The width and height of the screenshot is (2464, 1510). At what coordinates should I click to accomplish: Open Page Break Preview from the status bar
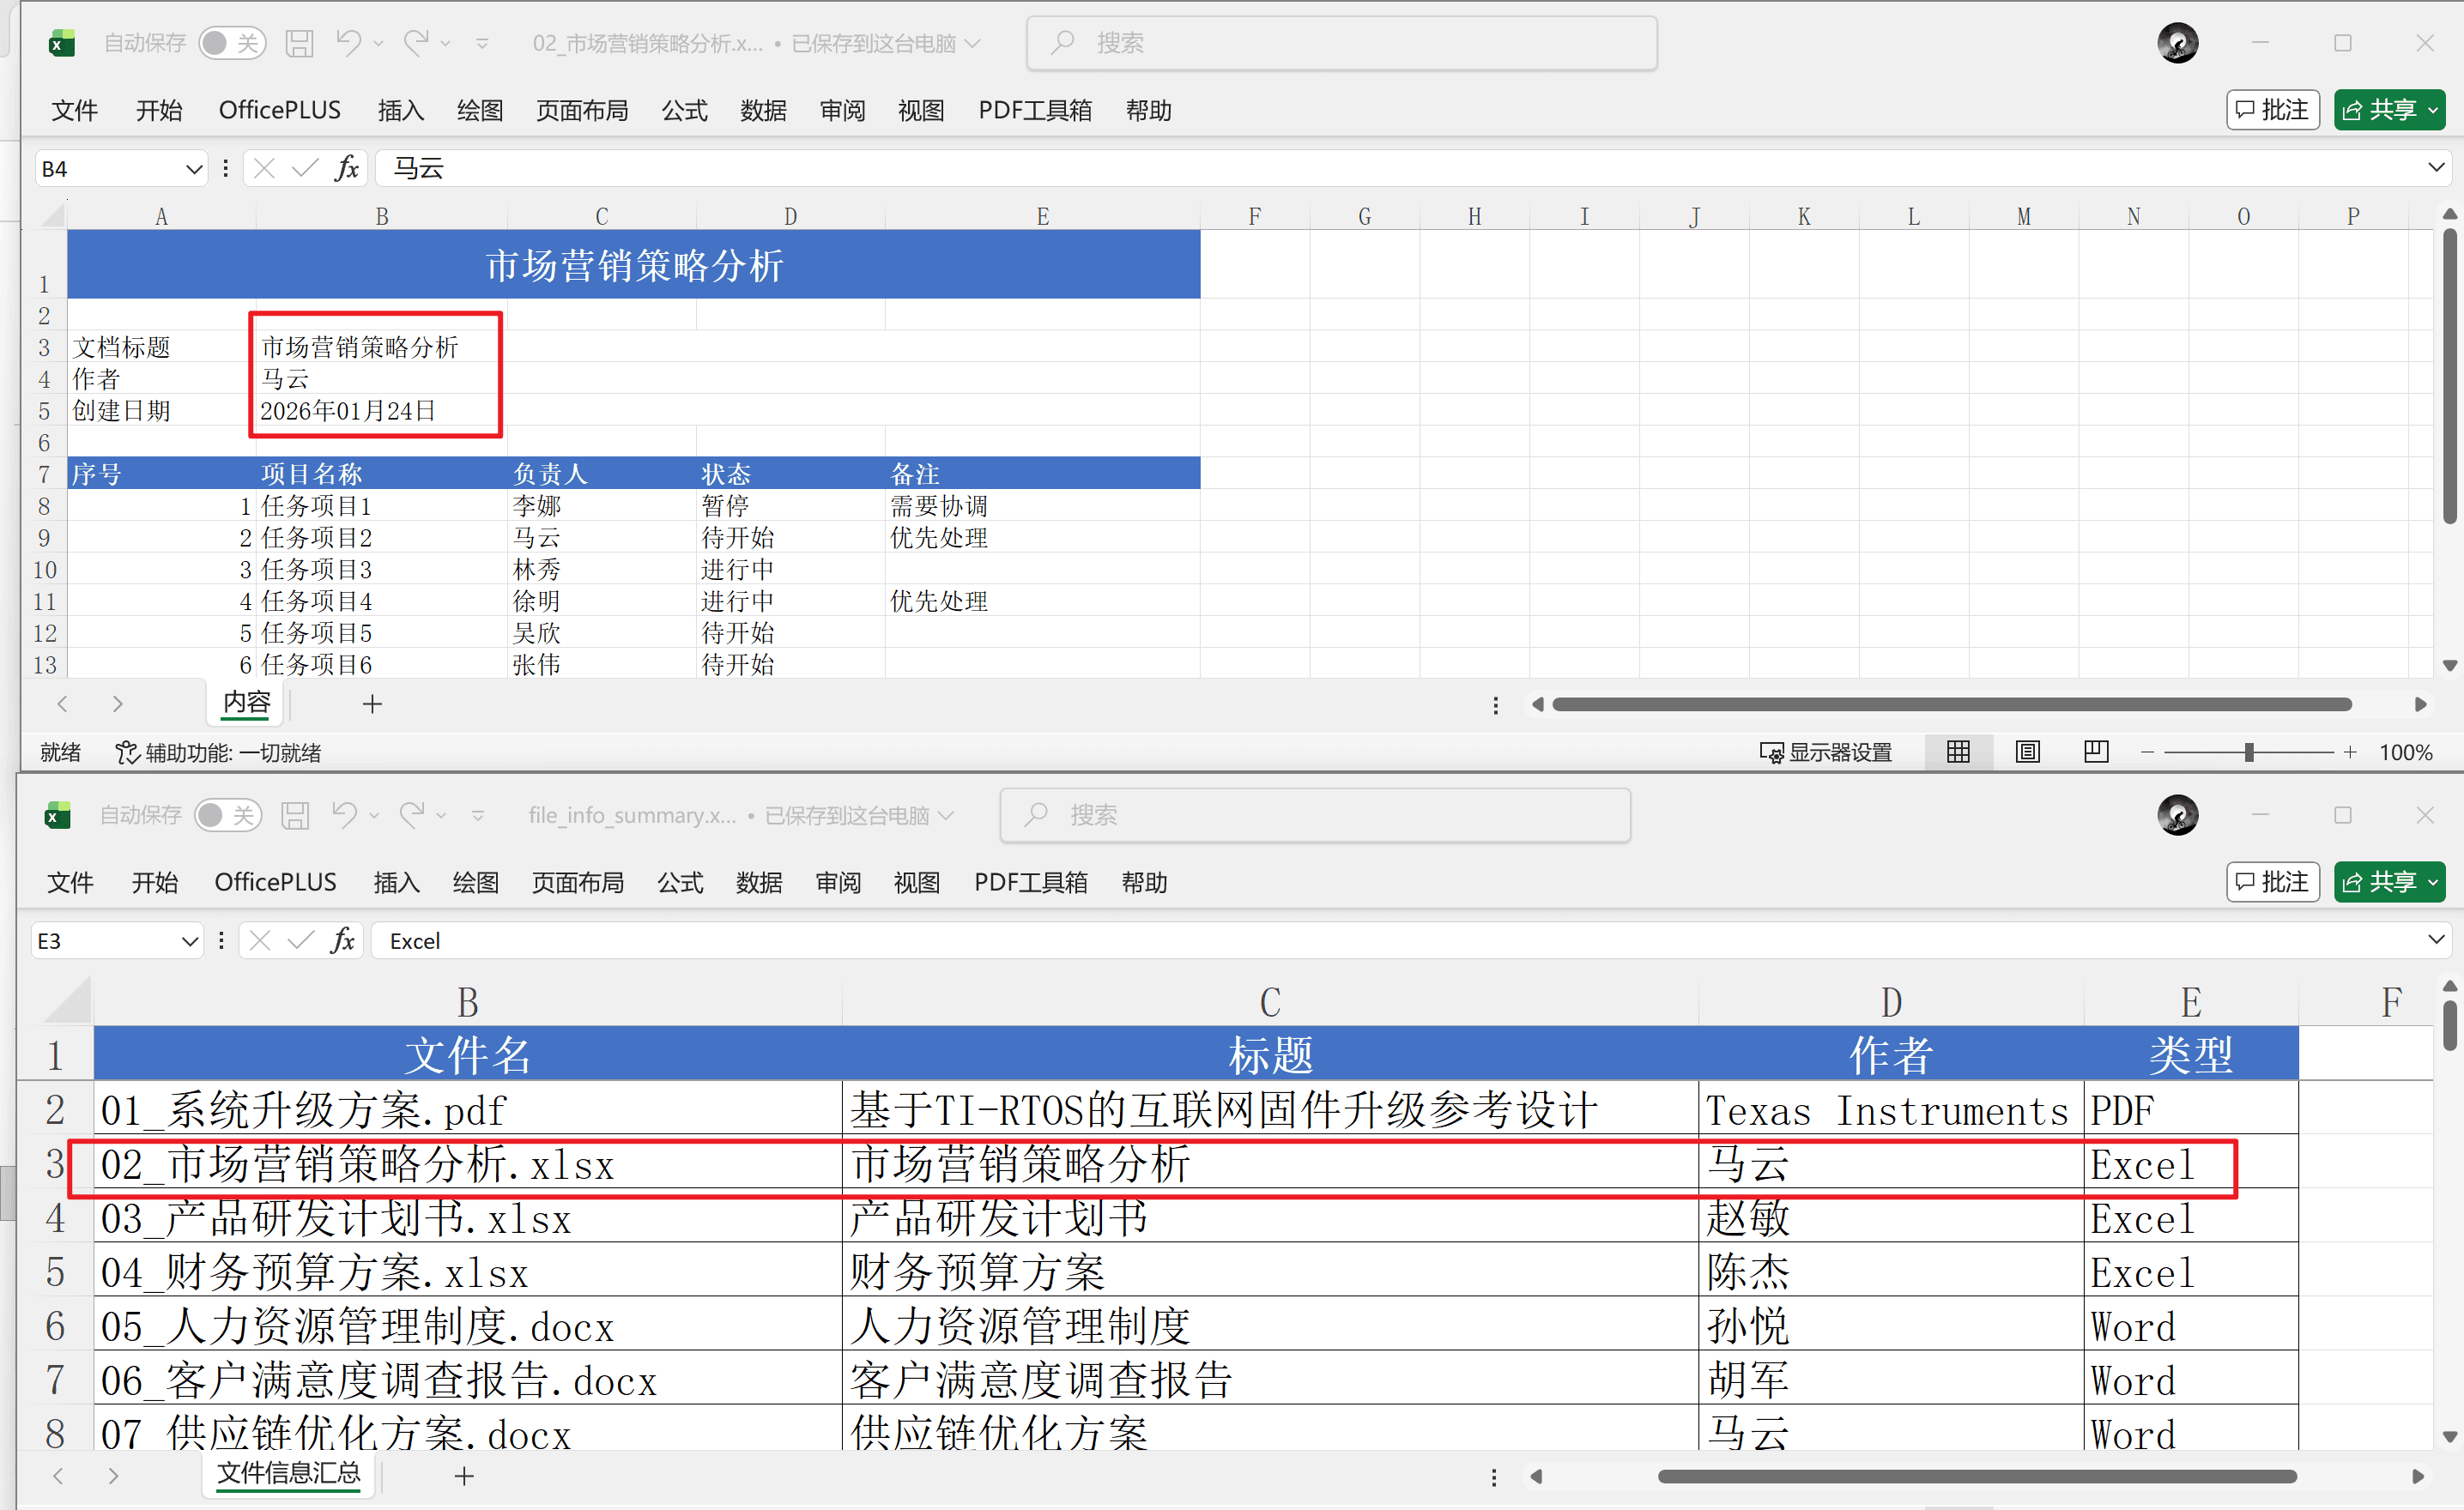click(2096, 752)
